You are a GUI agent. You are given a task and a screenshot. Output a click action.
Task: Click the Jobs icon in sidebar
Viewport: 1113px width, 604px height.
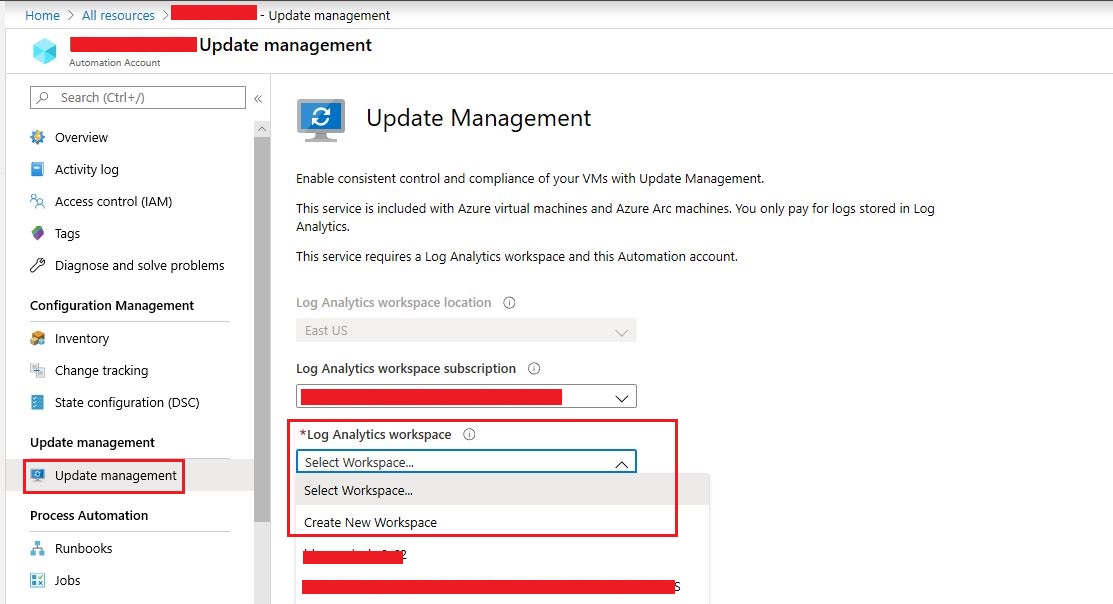(38, 580)
